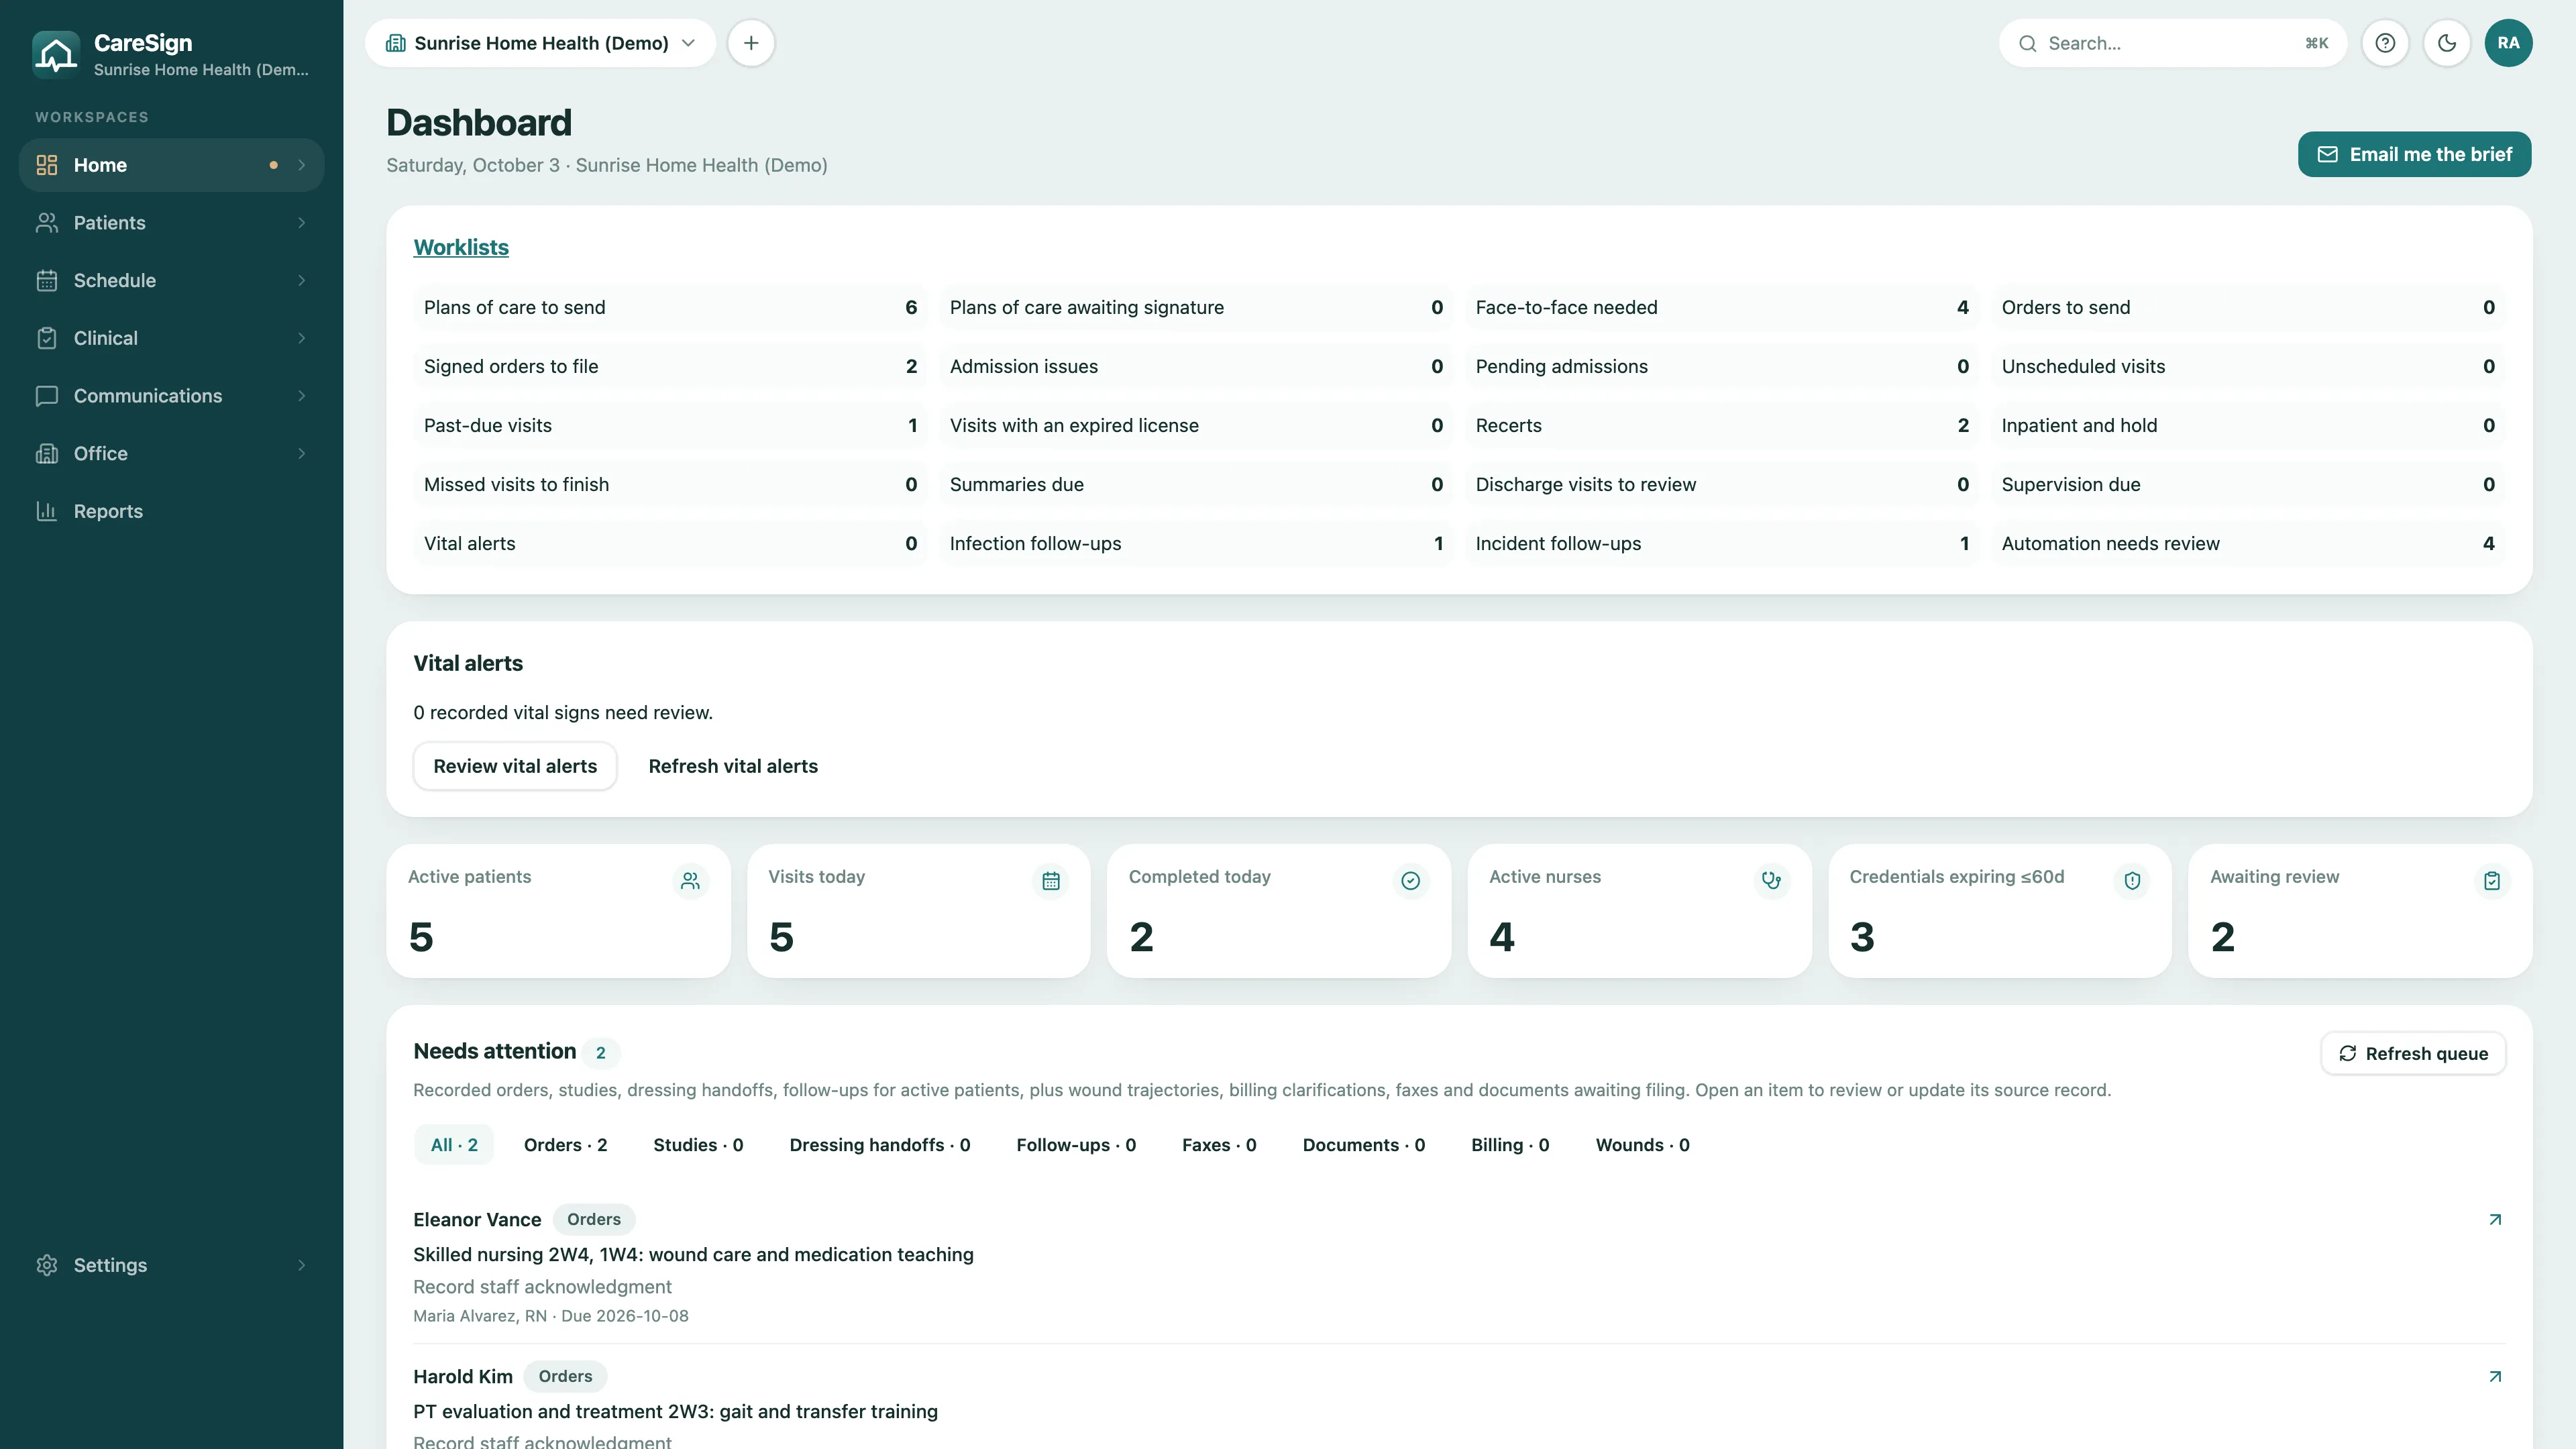The image size is (2576, 1449).
Task: Open the Worklists heading link
Action: tap(461, 247)
